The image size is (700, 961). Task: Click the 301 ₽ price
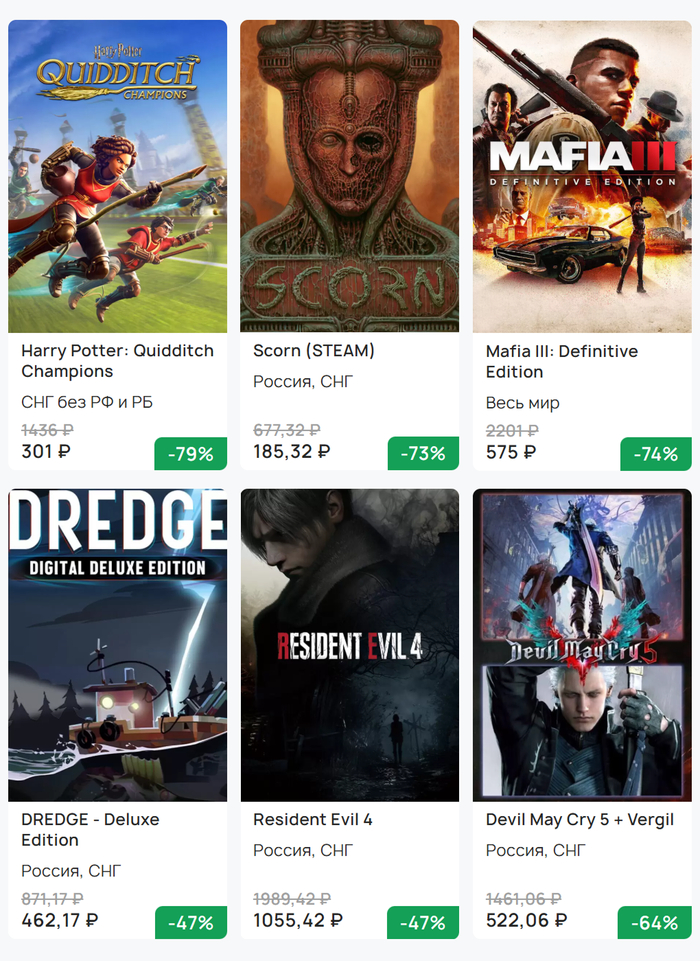(46, 451)
